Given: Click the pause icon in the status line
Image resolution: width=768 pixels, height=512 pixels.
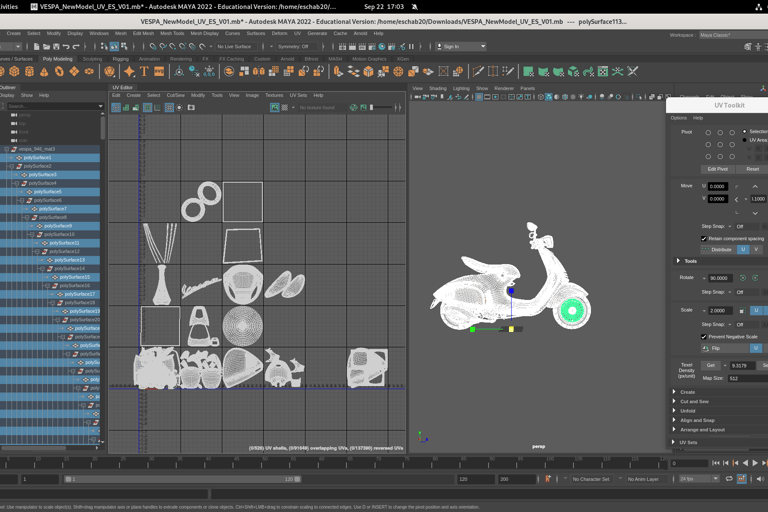Looking at the screenshot, I should pos(411,46).
